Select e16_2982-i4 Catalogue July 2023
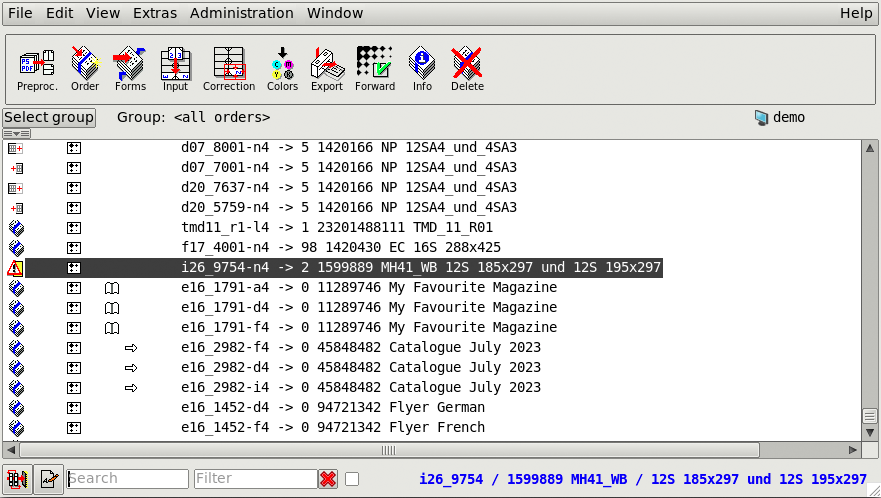 361,388
